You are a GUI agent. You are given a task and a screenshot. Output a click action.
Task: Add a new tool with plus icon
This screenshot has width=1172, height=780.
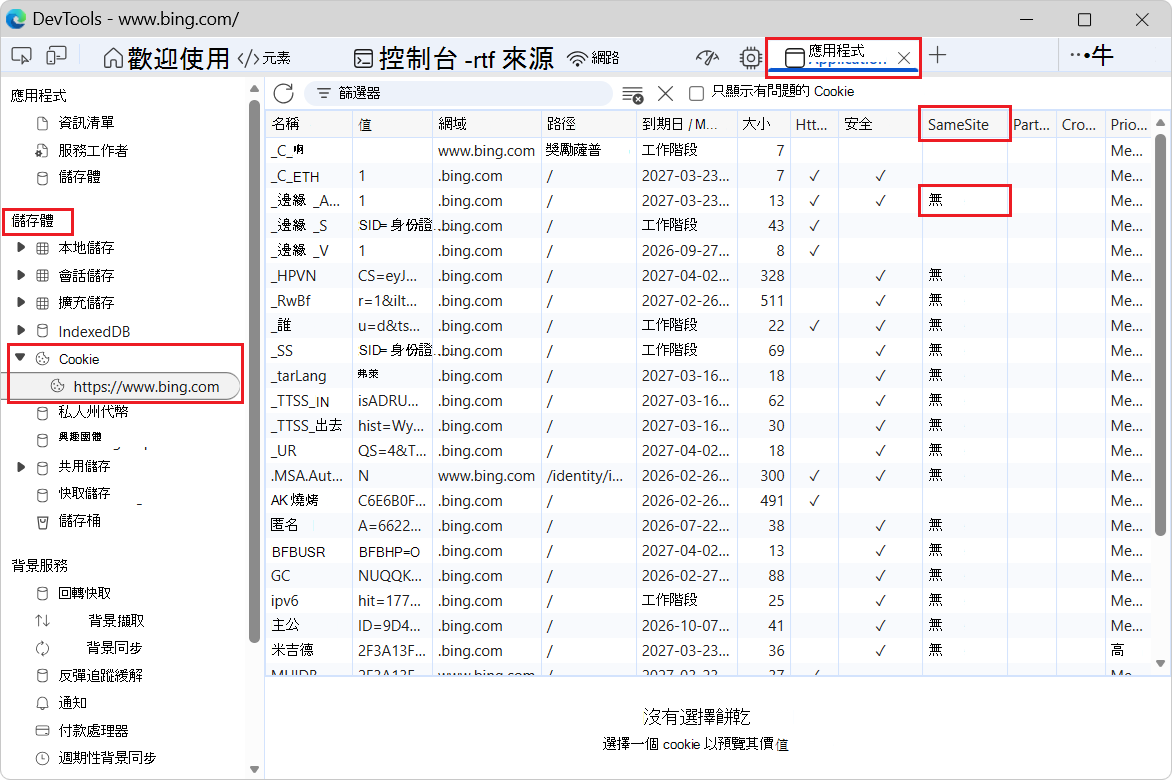pyautogui.click(x=937, y=55)
